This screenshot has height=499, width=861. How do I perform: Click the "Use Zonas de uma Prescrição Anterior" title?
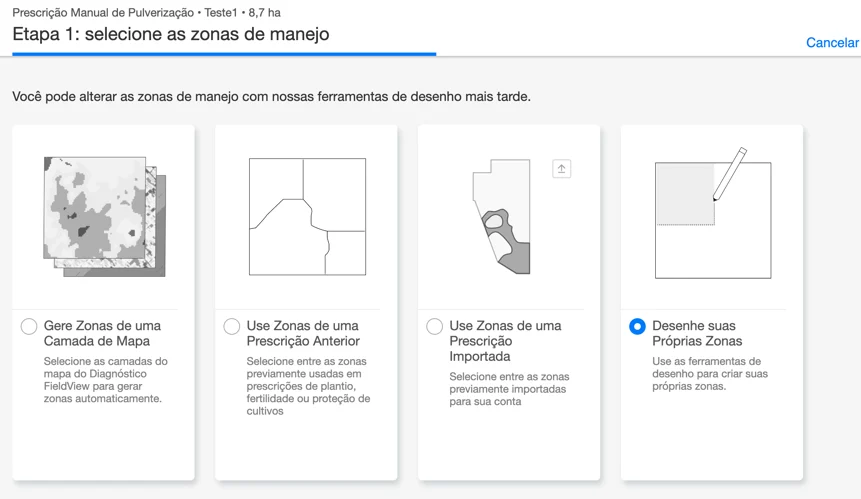305,333
